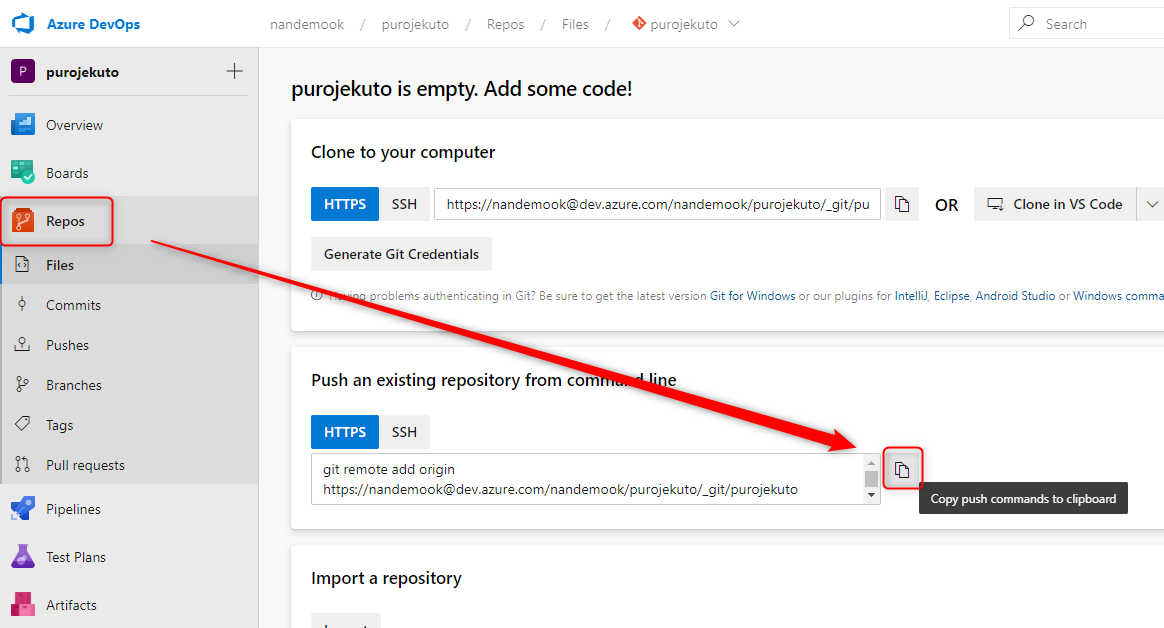Open Git for Windows link

click(x=752, y=295)
